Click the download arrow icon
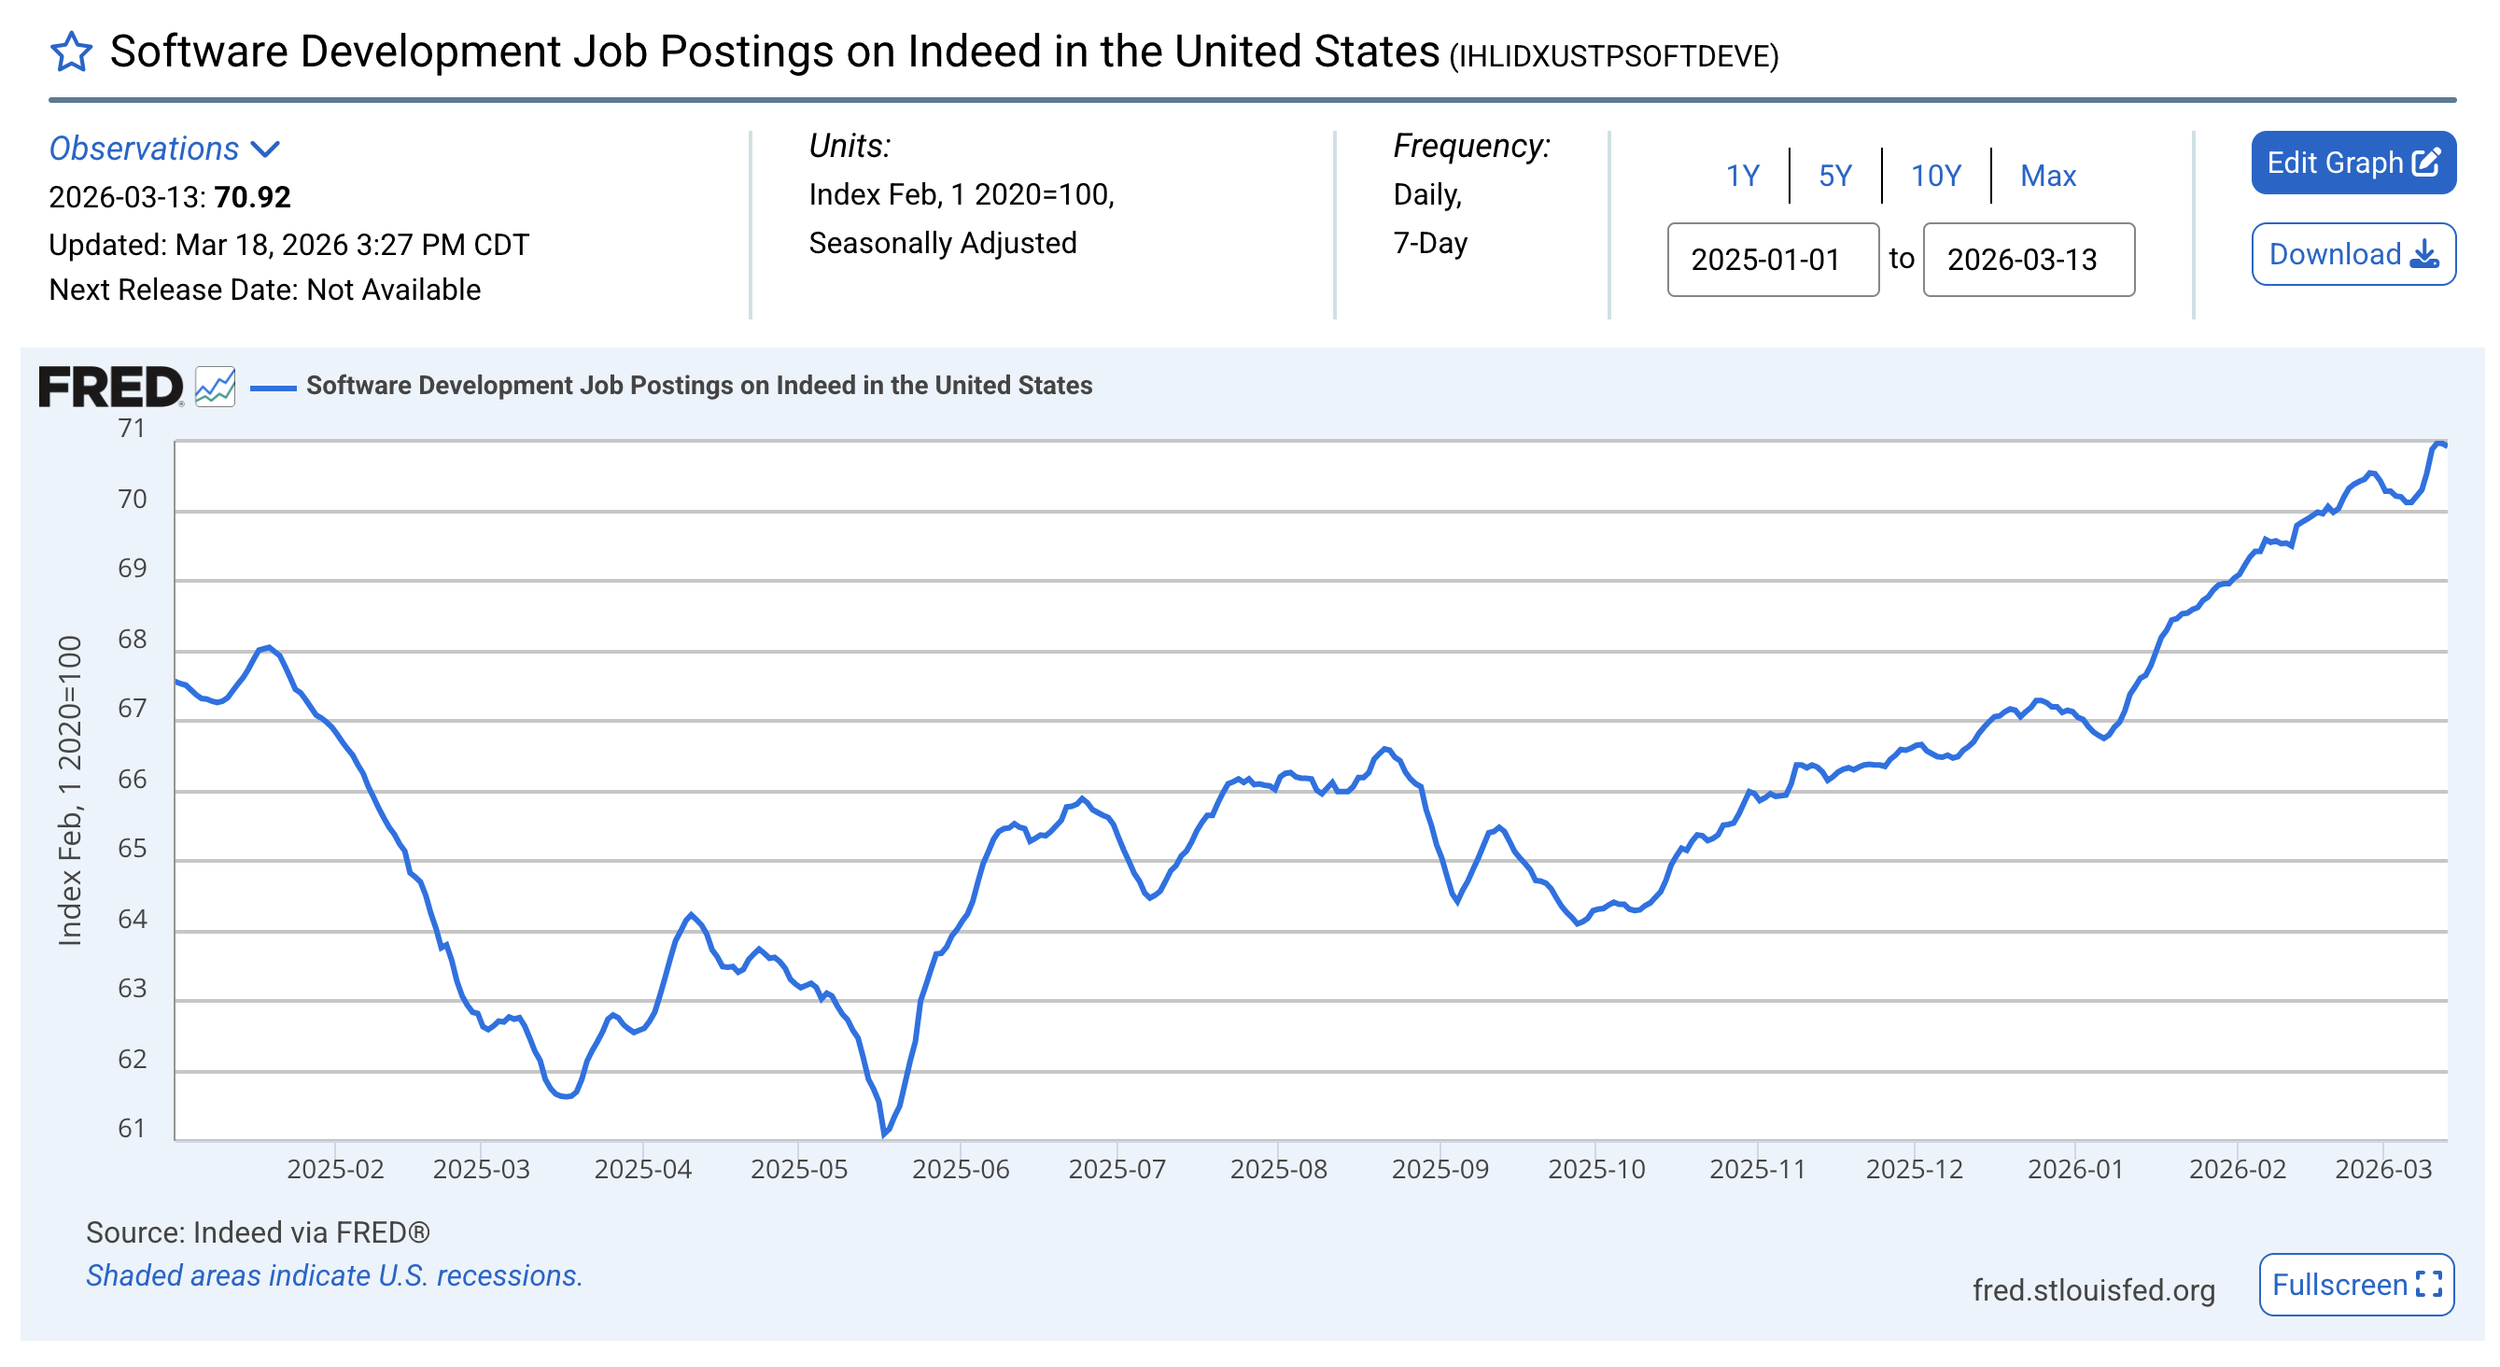Screen dimensions: 2500x1367 [x=2424, y=255]
